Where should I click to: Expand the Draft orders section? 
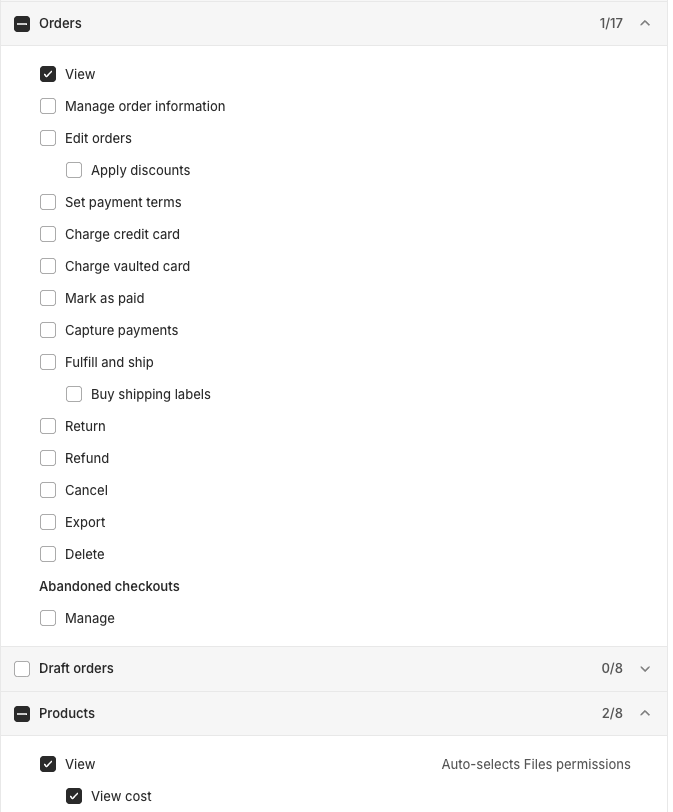click(645, 669)
